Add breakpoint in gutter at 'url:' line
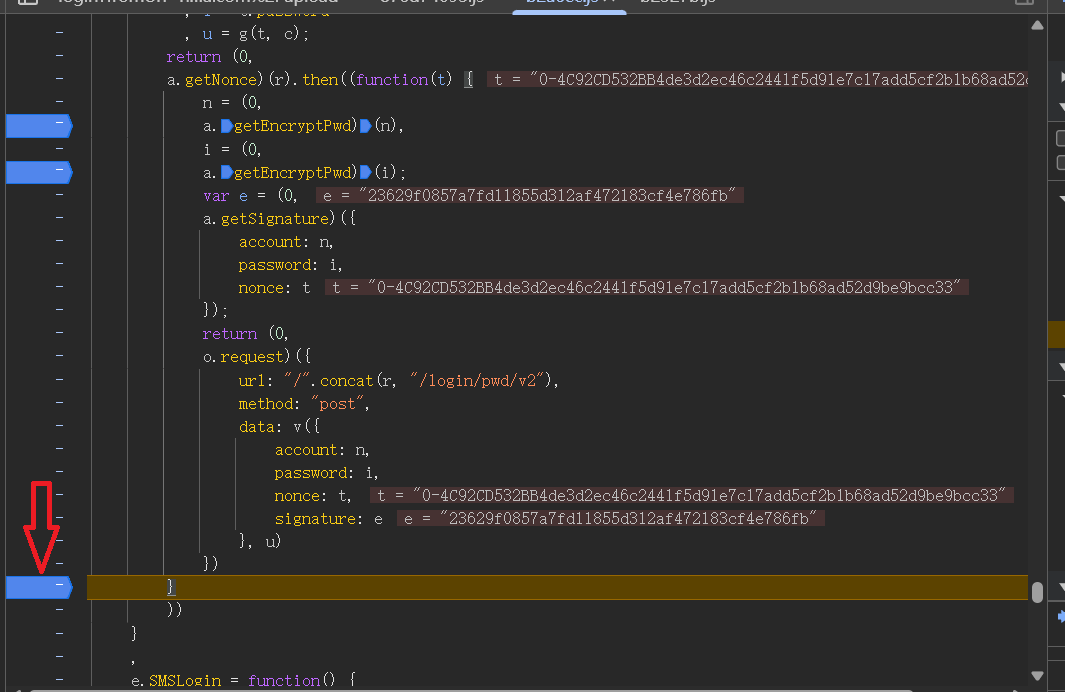 click(x=60, y=380)
